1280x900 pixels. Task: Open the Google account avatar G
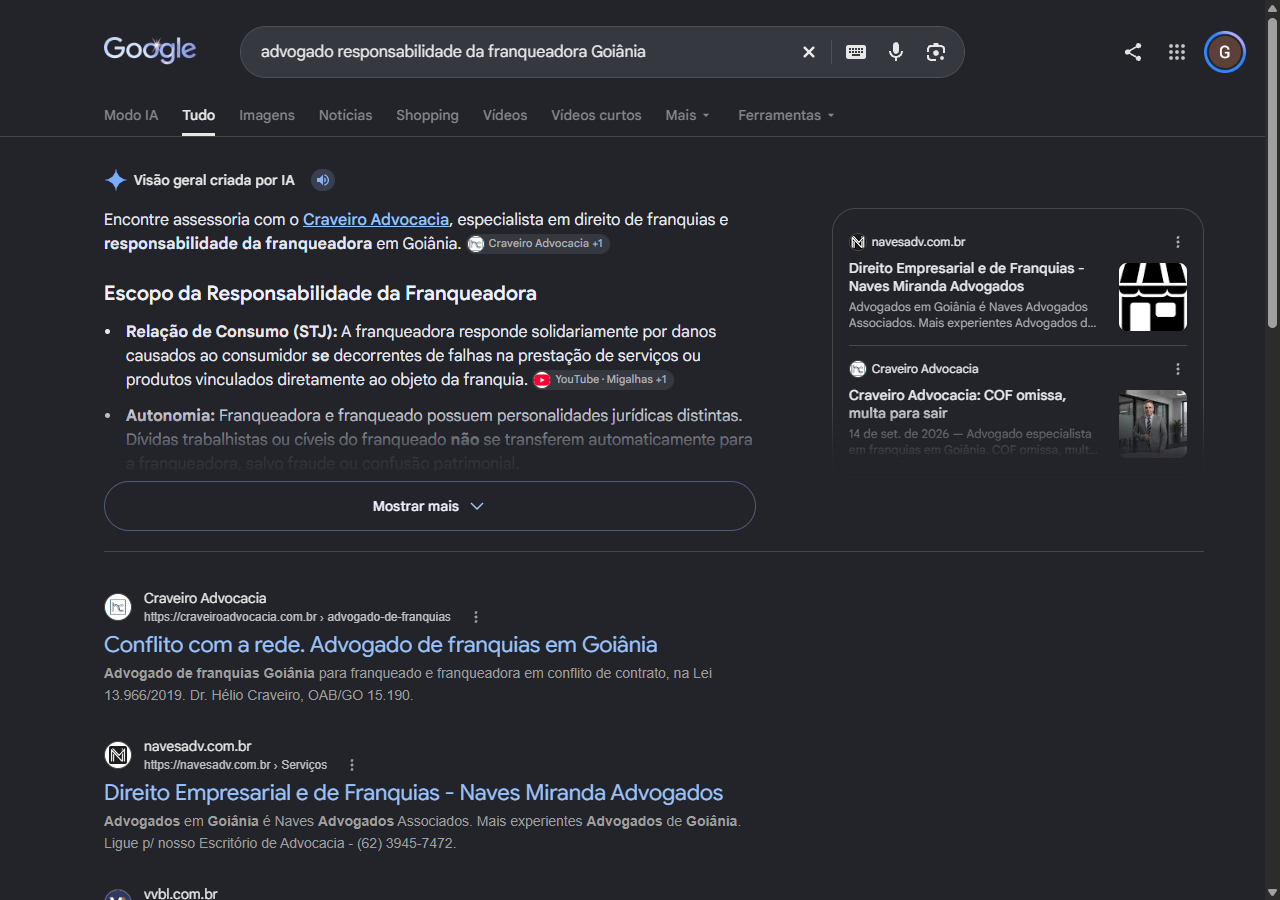(x=1225, y=52)
